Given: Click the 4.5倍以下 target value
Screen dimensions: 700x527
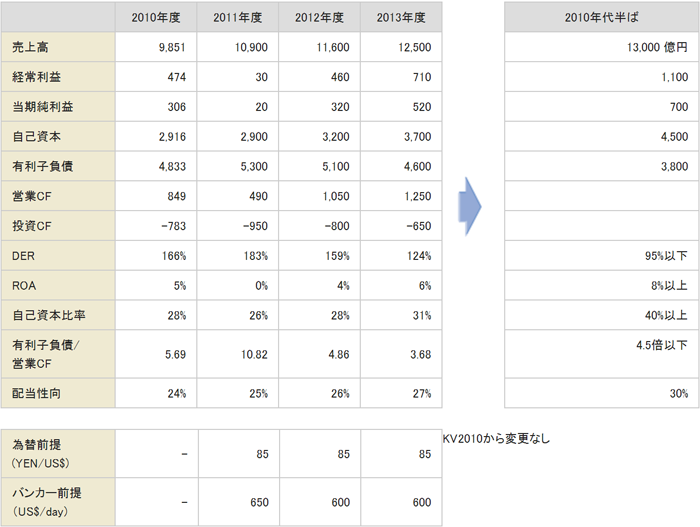Looking at the screenshot, I should click(662, 345).
